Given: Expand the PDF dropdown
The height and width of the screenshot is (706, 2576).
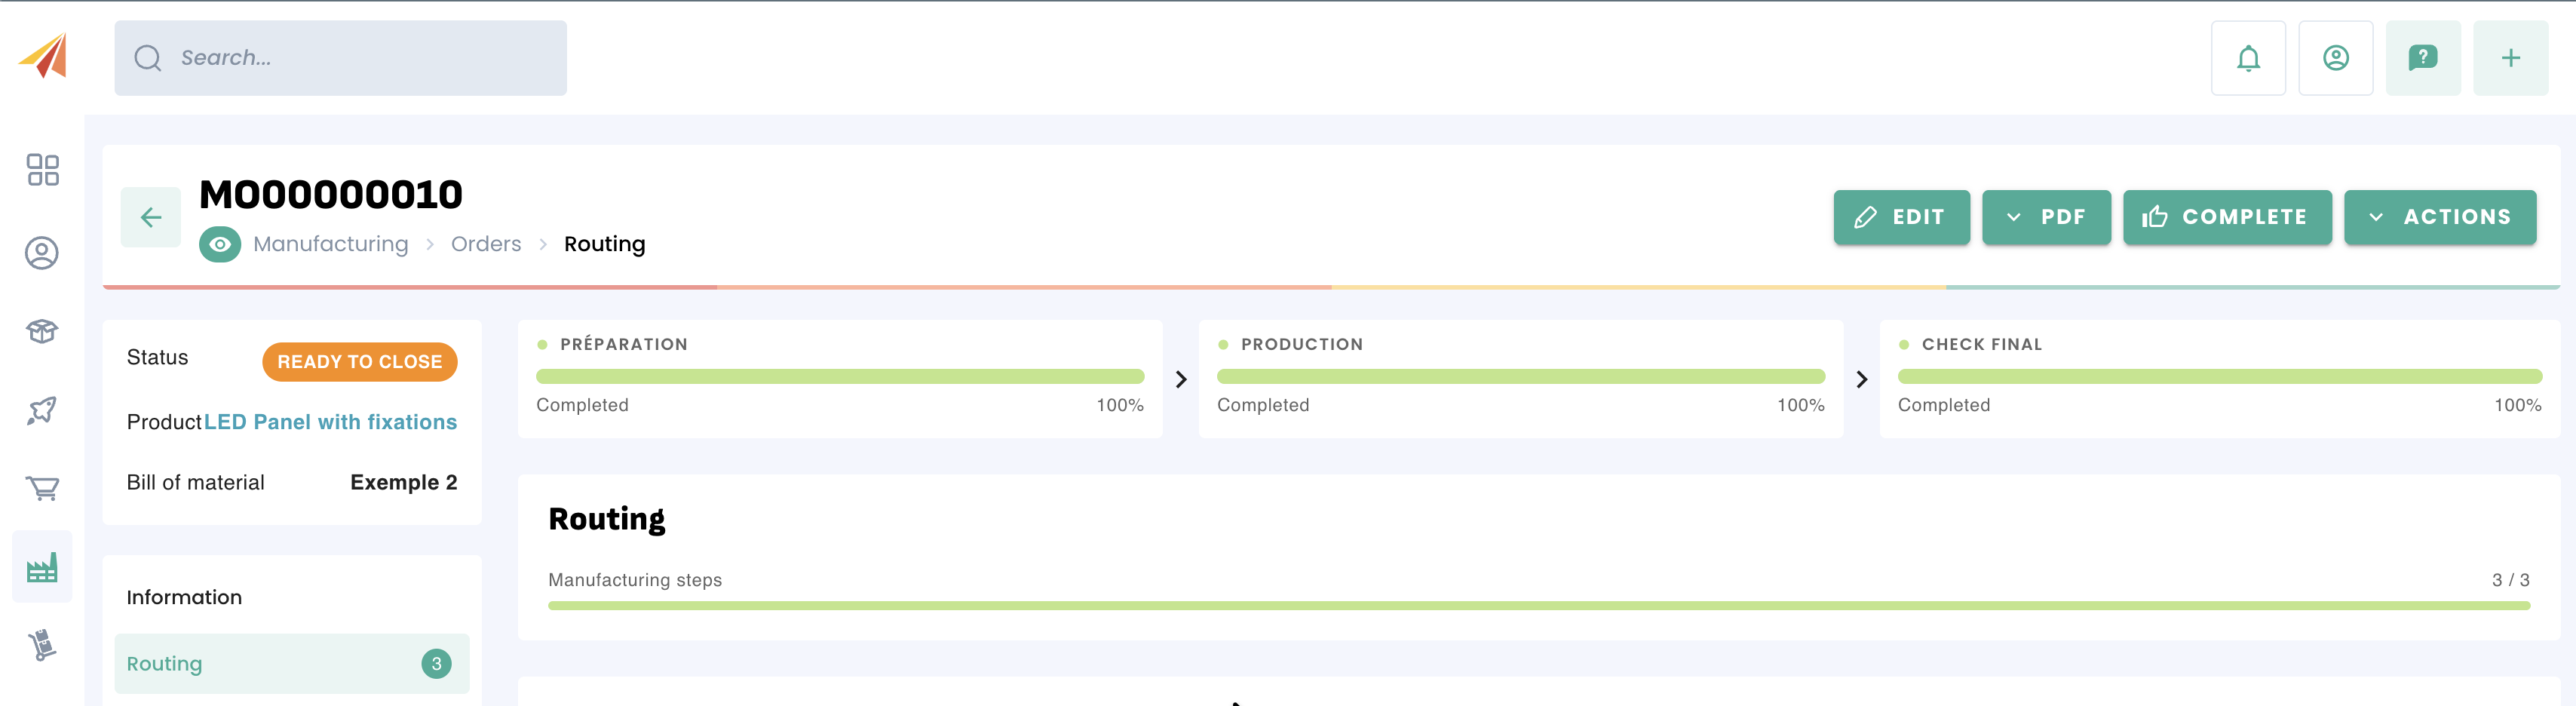Looking at the screenshot, I should coord(2045,217).
